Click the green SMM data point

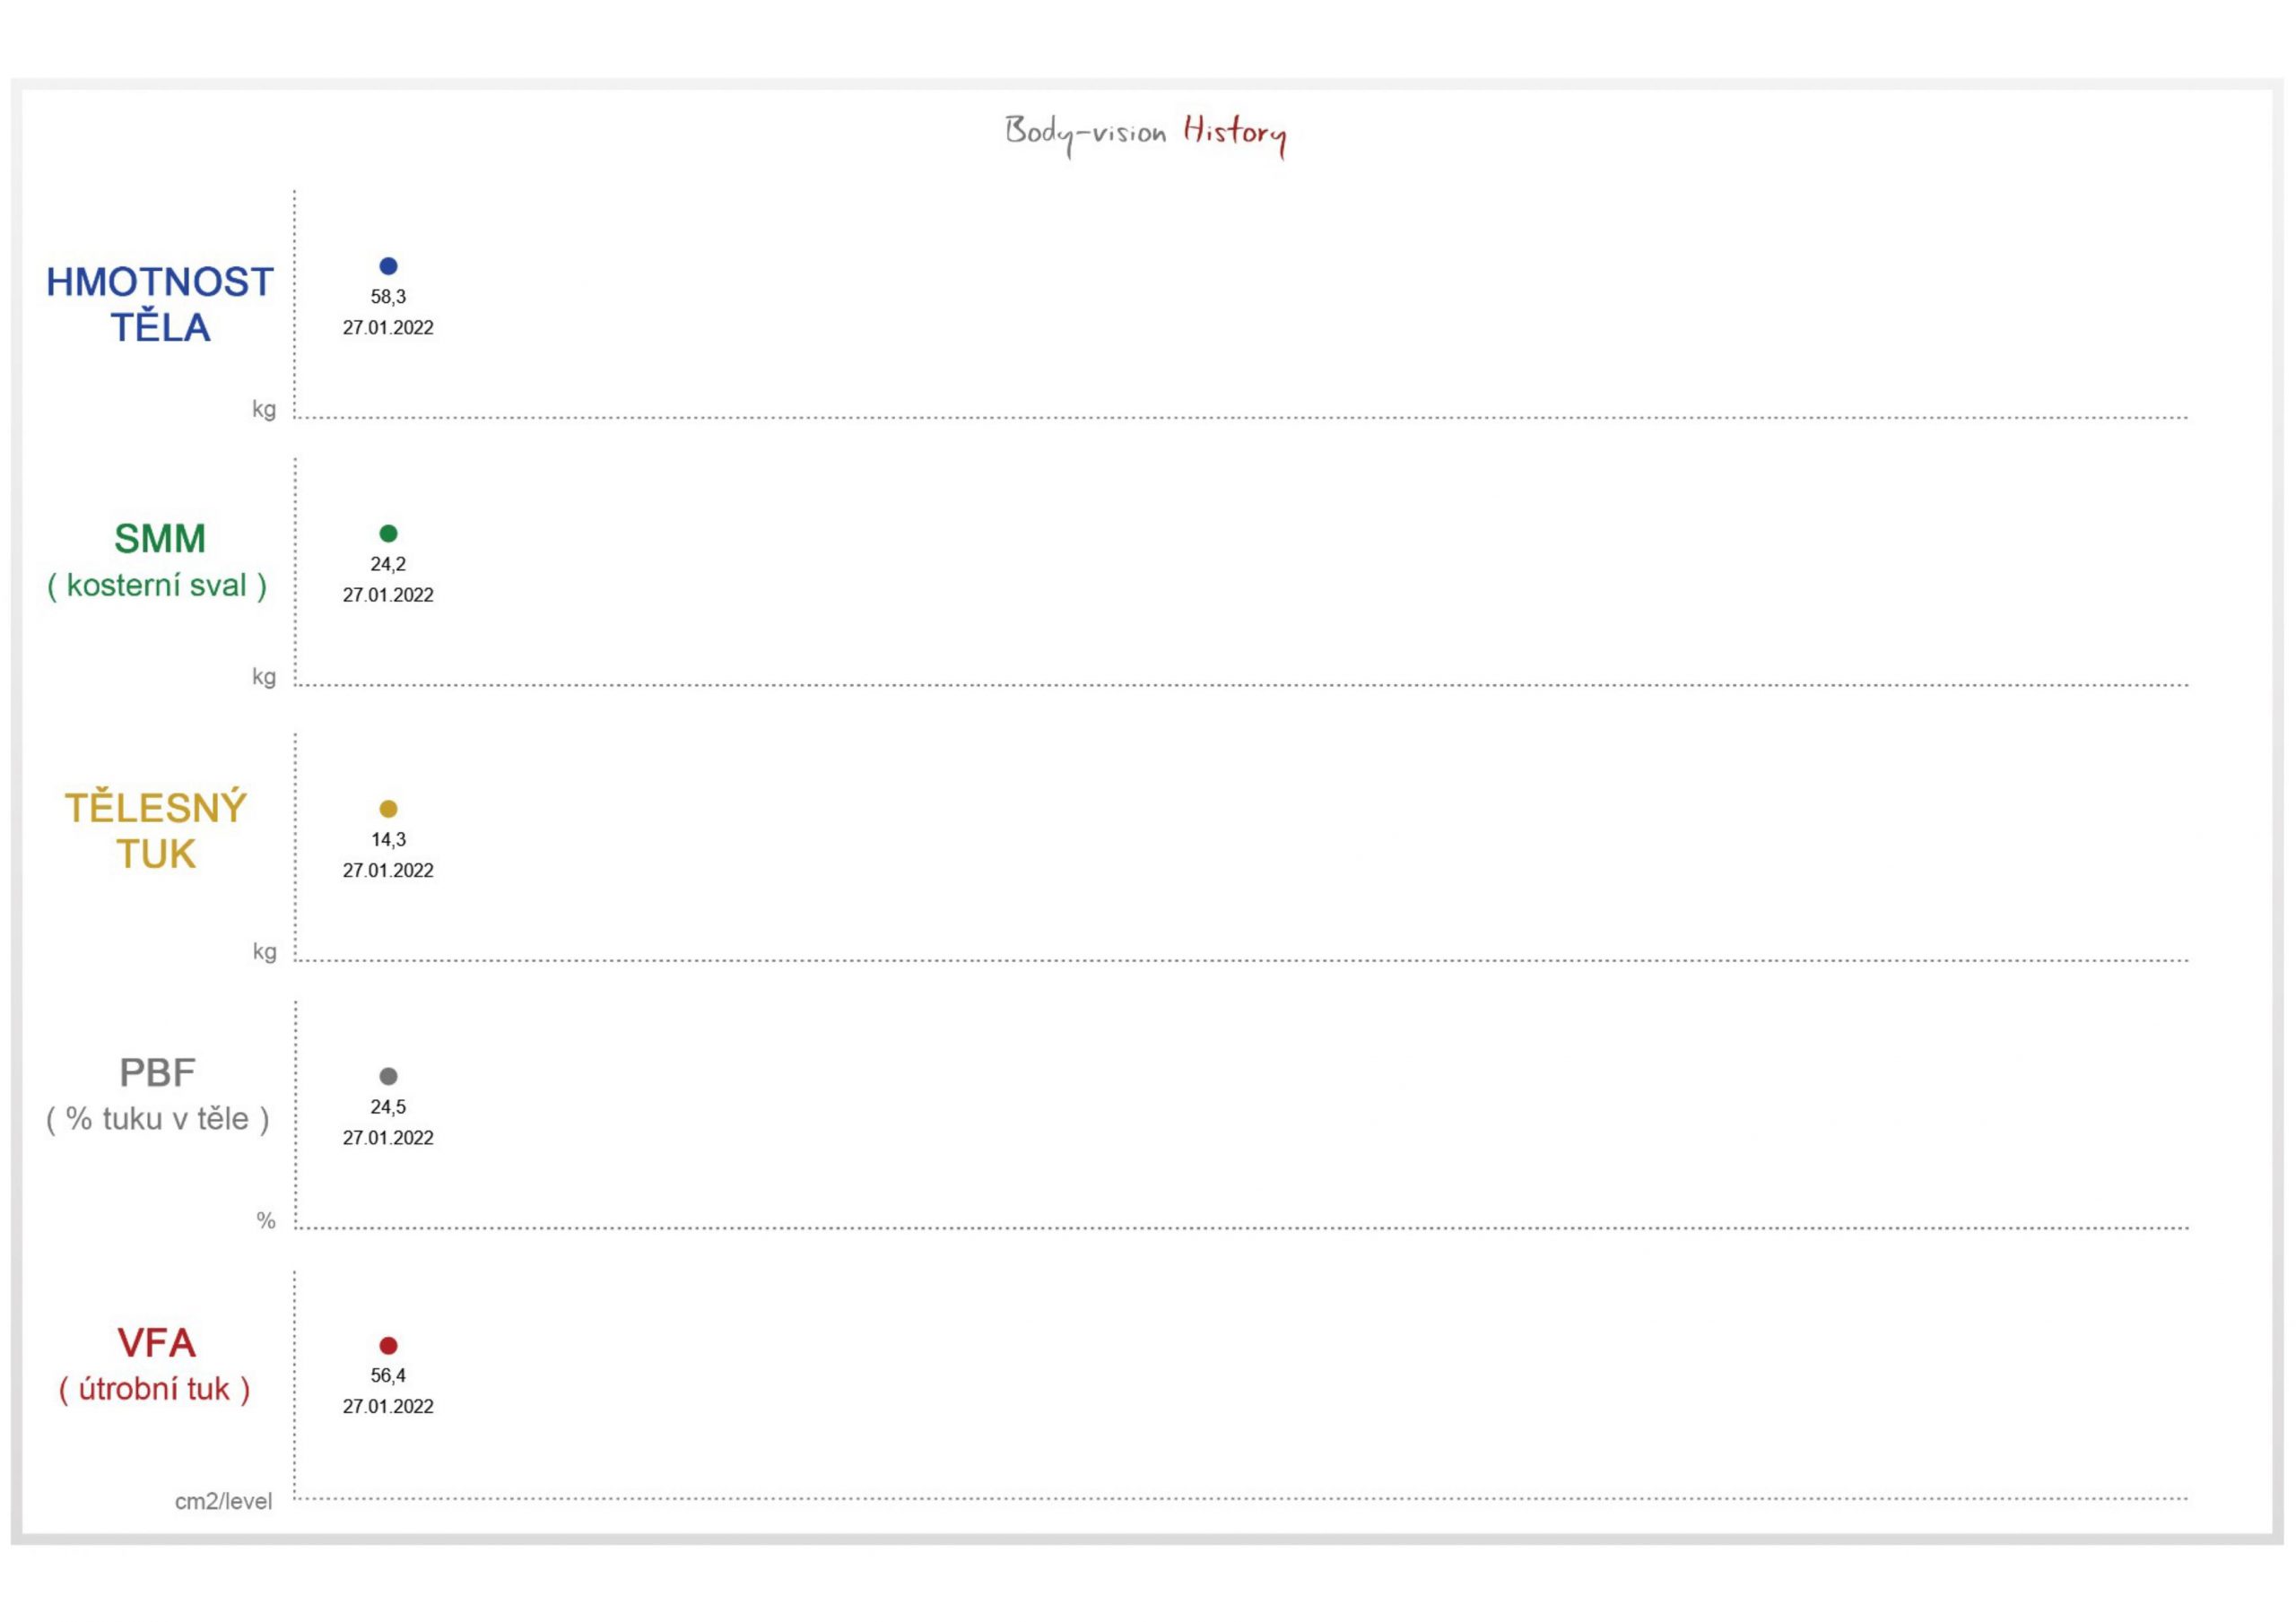[x=388, y=533]
